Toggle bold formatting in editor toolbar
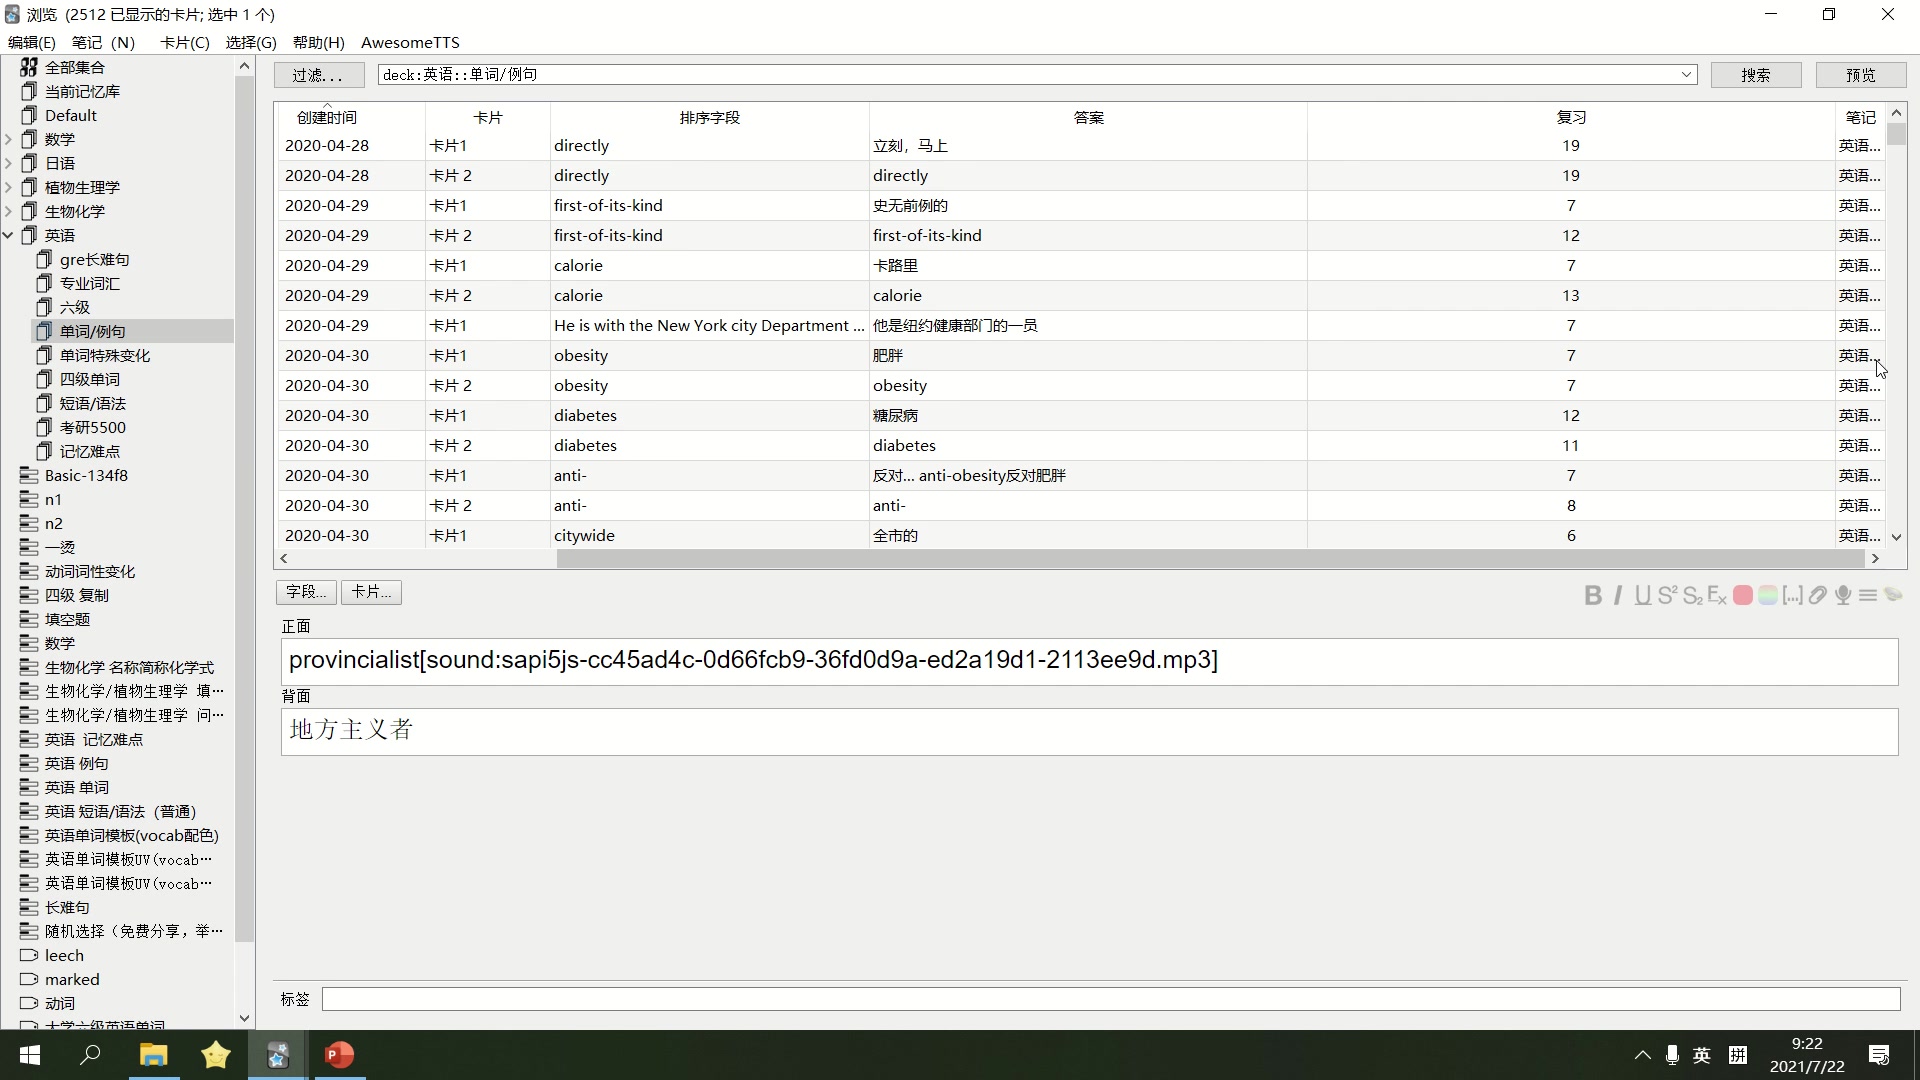The height and width of the screenshot is (1080, 1920). tap(1593, 596)
